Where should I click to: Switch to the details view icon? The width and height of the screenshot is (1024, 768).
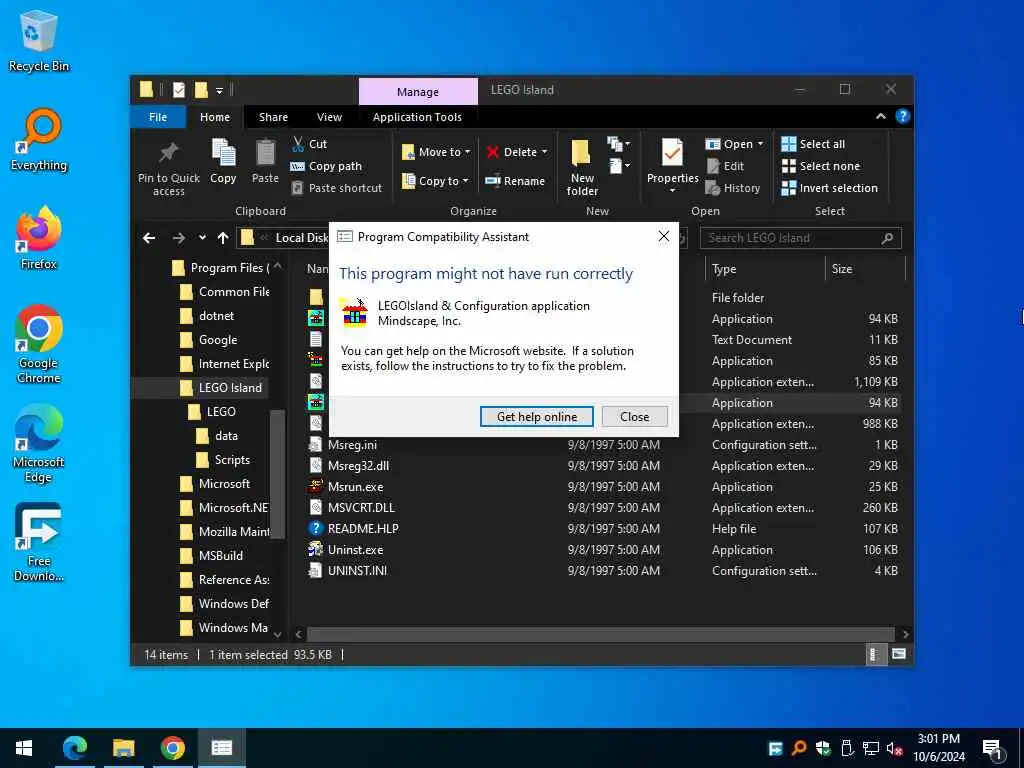(x=874, y=654)
